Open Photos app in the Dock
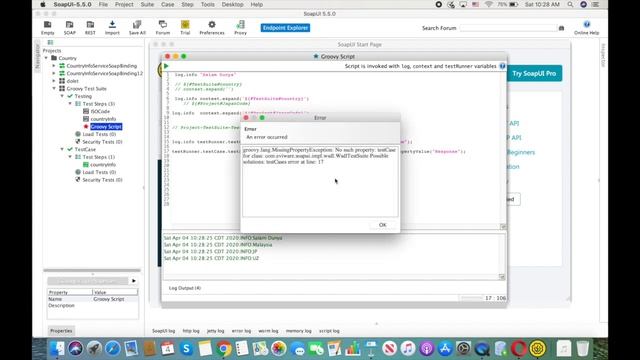Screen dimensions: 640x360 pyautogui.click(x=279, y=349)
